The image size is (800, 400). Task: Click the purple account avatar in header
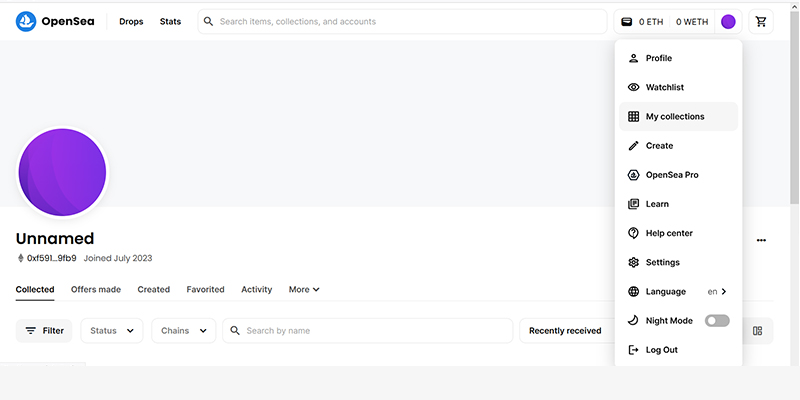click(728, 21)
